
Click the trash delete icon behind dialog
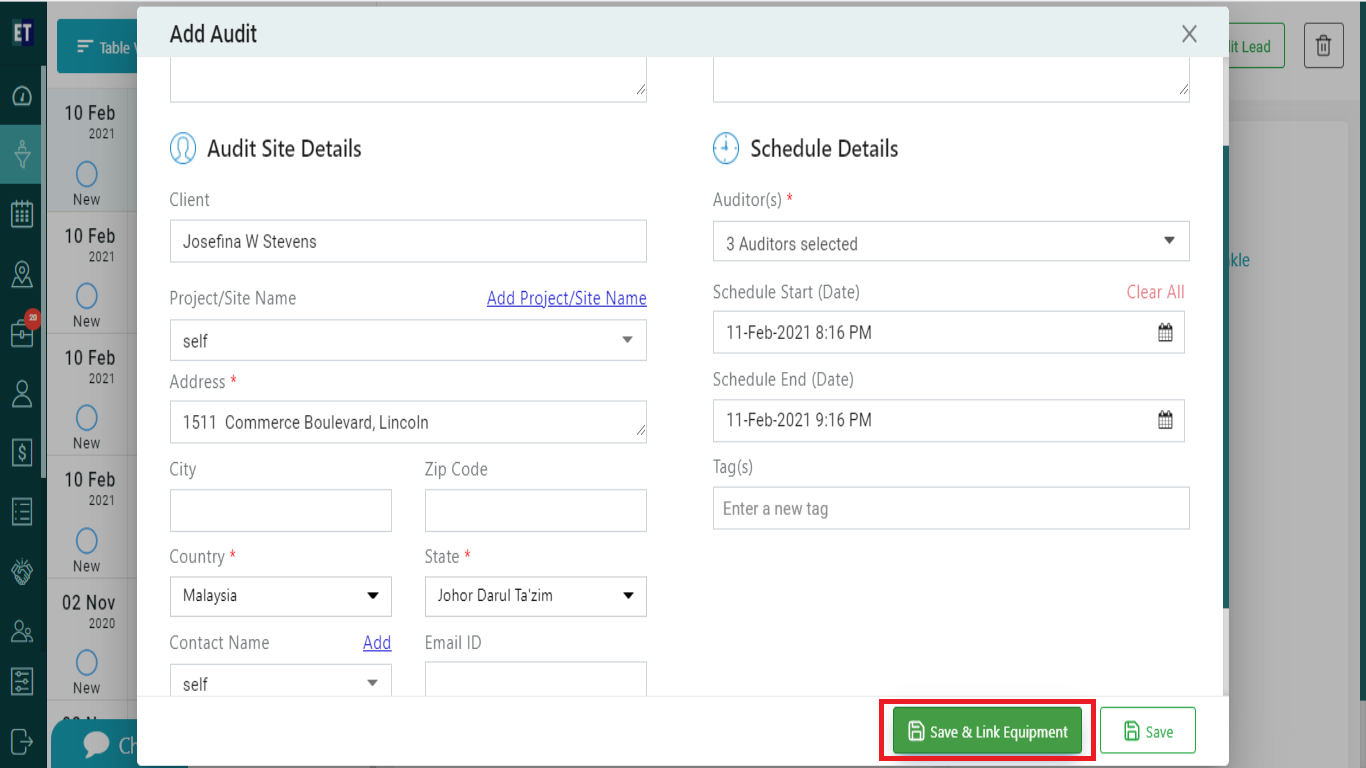coord(1323,46)
